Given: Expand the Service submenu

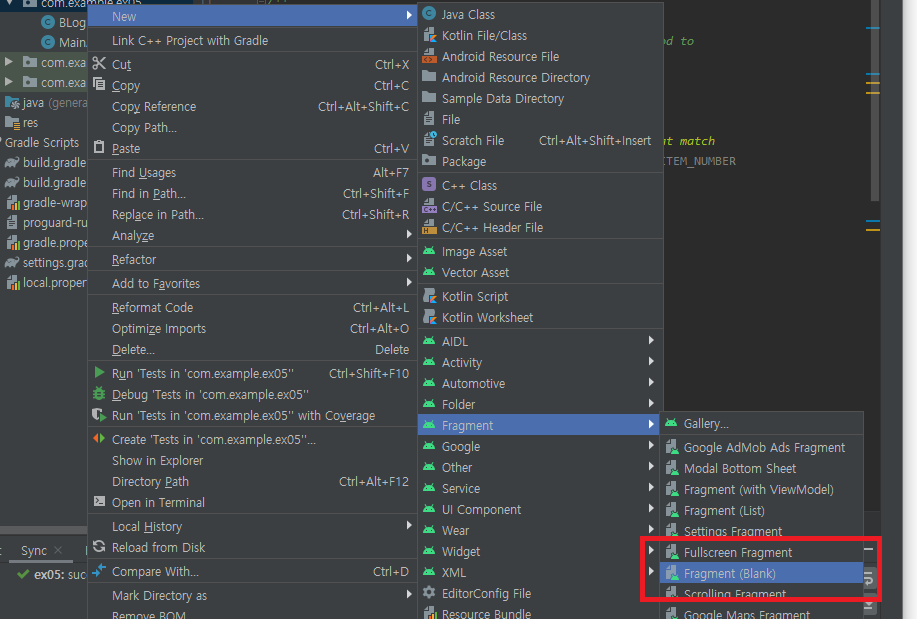Looking at the screenshot, I should tap(541, 489).
